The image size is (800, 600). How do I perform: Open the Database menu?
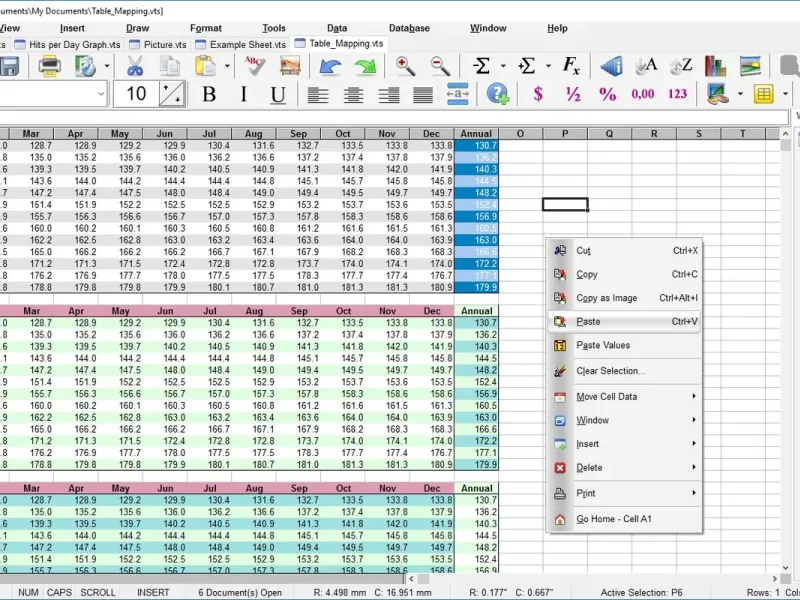409,28
